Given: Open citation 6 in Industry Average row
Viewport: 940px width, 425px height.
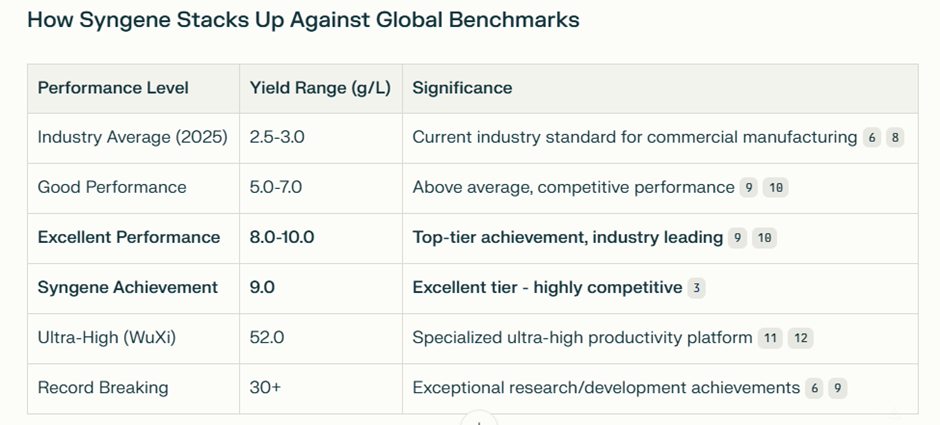Looking at the screenshot, I should (x=872, y=138).
